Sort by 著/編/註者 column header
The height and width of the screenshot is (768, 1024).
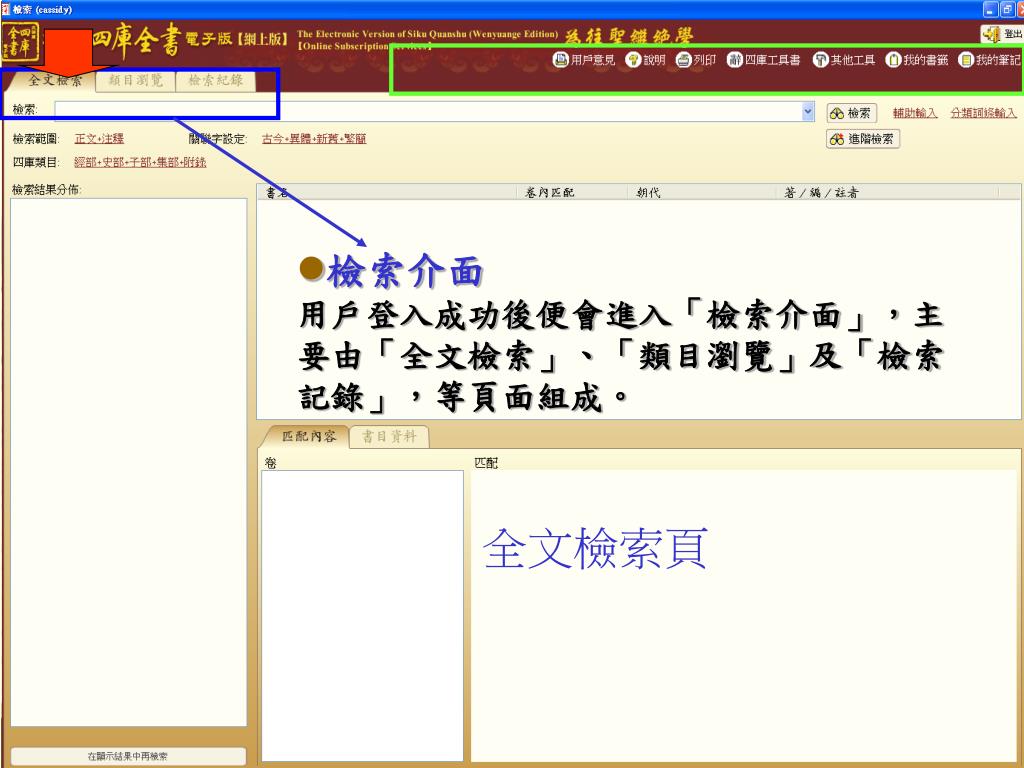(x=888, y=192)
